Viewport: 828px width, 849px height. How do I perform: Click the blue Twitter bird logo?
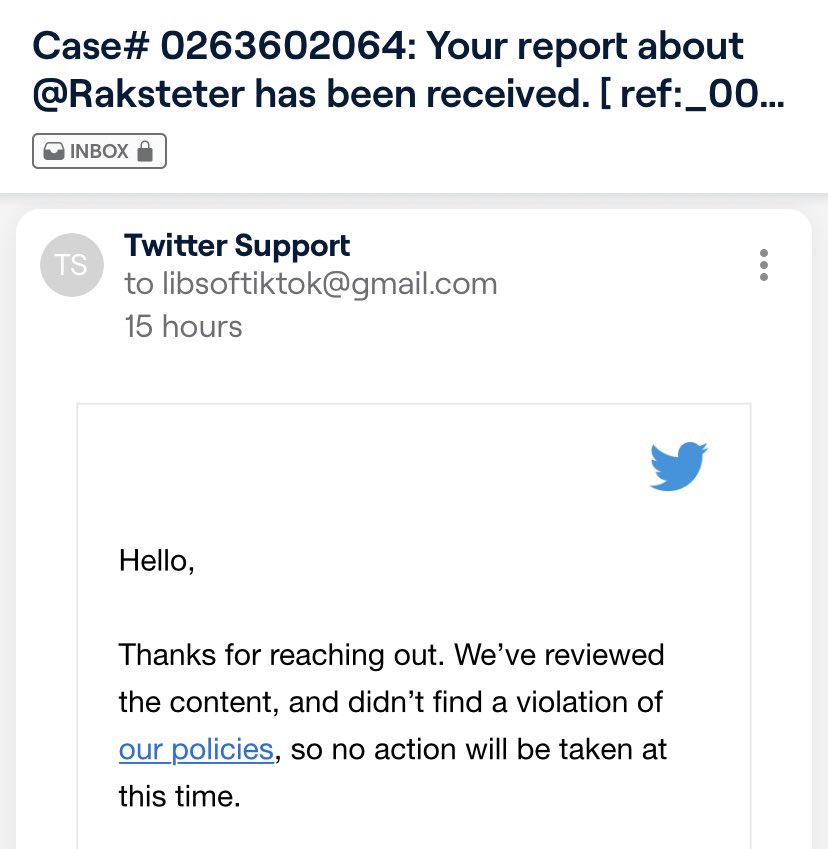pyautogui.click(x=678, y=466)
